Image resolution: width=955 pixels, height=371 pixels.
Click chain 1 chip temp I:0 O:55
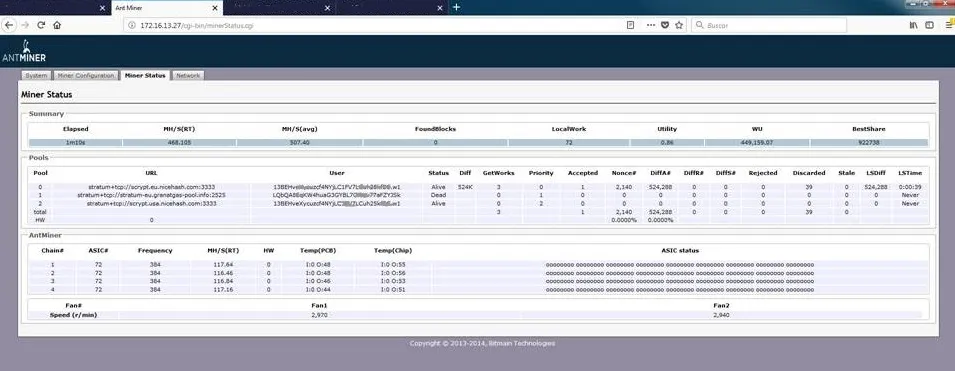pyautogui.click(x=393, y=265)
